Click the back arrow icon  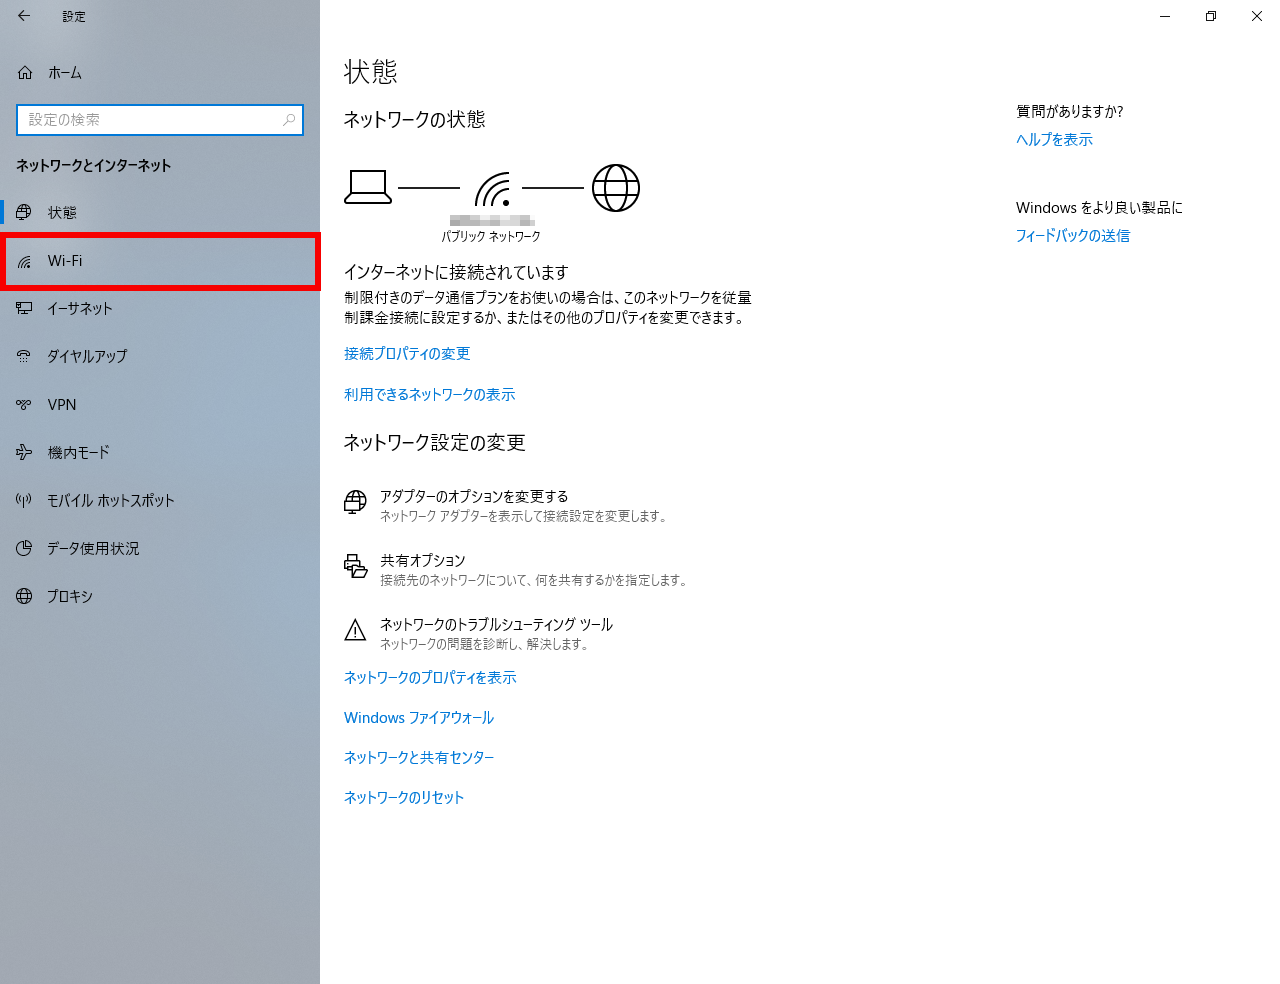[x=24, y=16]
